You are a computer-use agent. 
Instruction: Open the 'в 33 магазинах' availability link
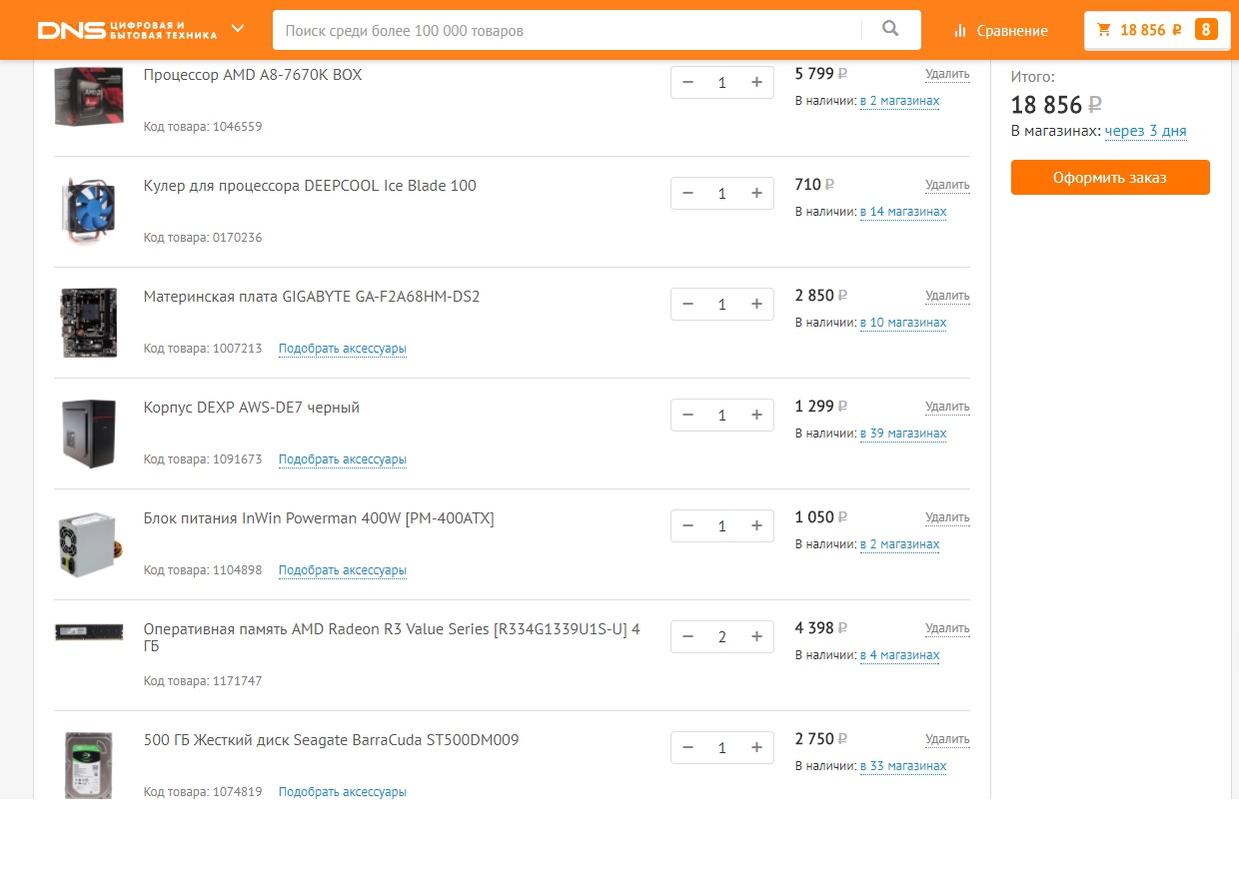(903, 767)
